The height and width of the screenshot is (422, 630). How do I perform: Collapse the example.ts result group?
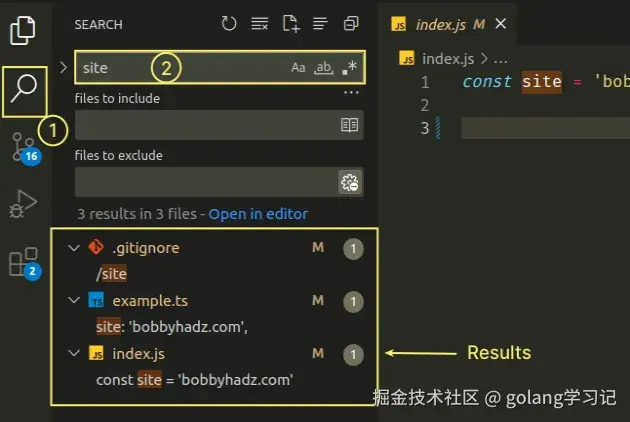click(x=74, y=300)
